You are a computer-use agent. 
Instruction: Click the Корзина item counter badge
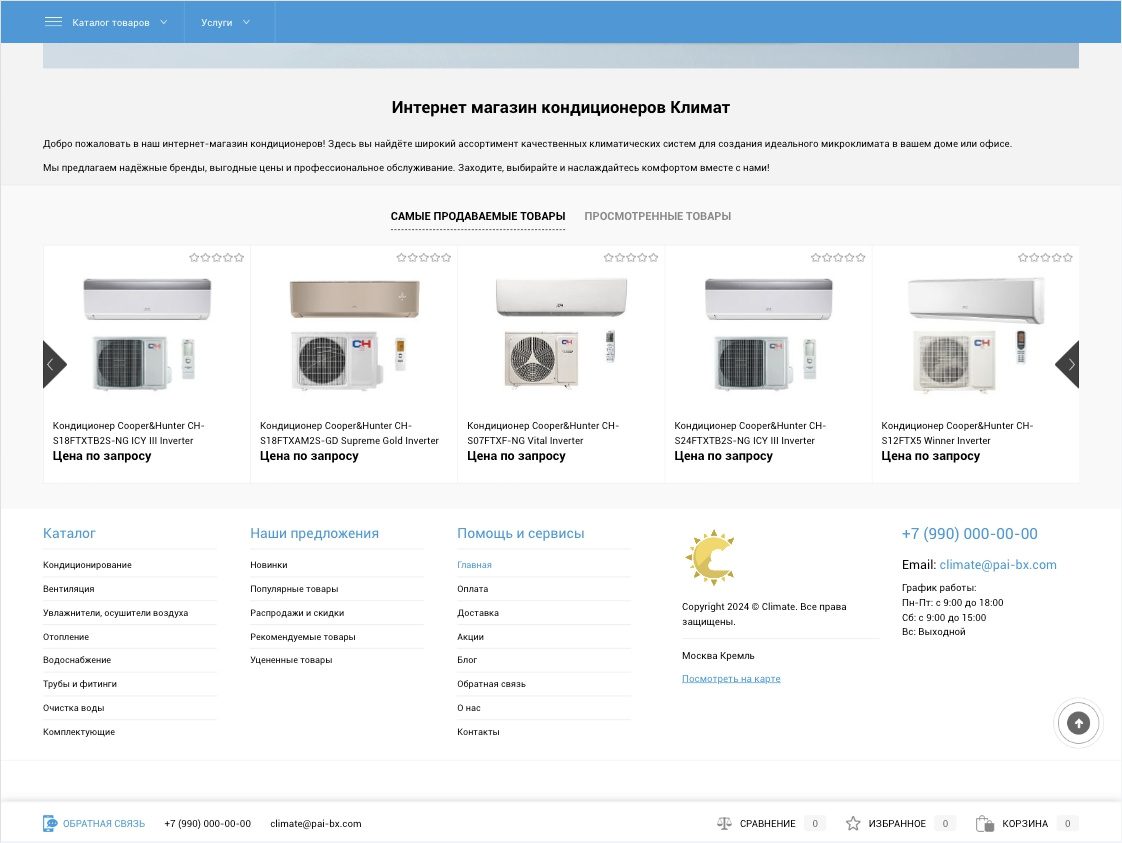pos(1067,824)
